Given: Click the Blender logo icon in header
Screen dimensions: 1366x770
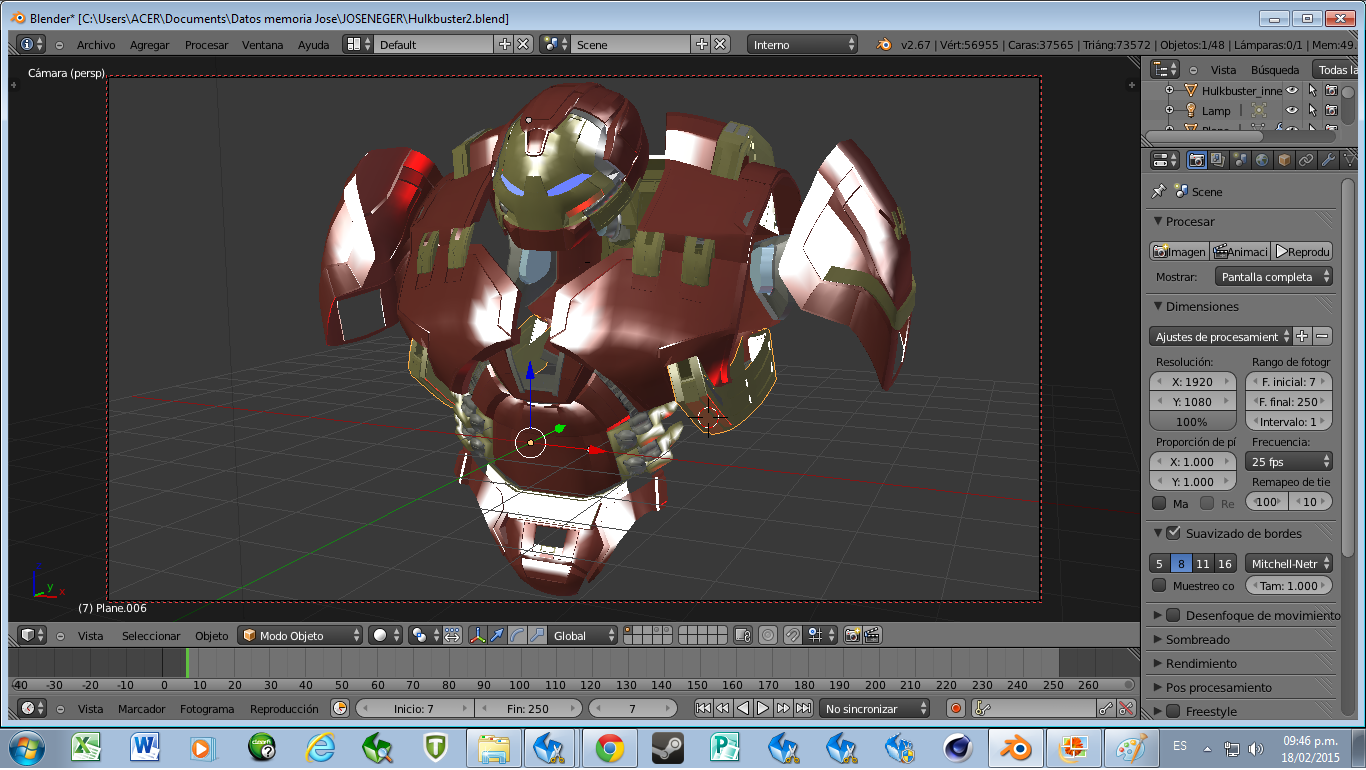Looking at the screenshot, I should pos(884,44).
